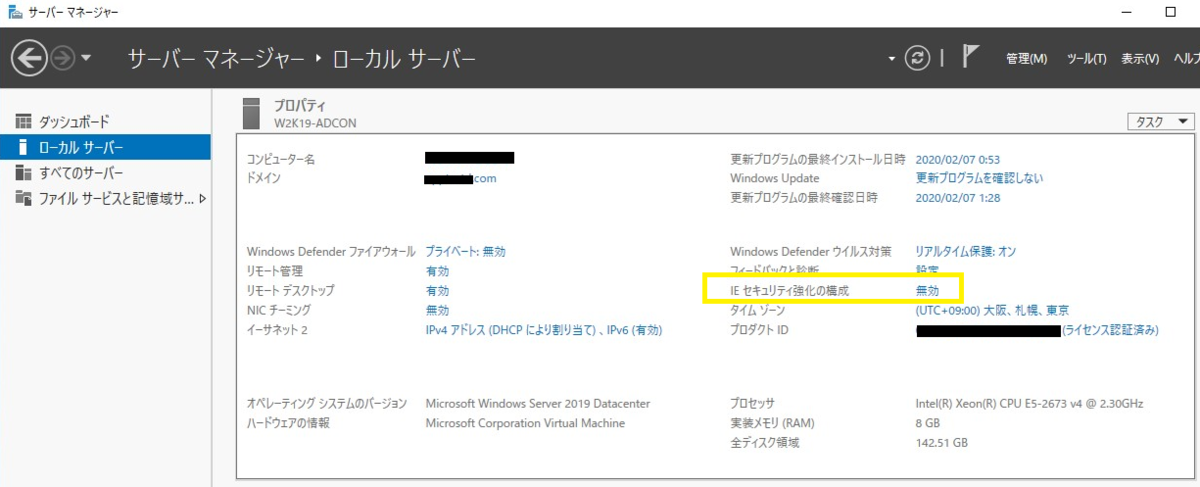The height and width of the screenshot is (487, 1200).
Task: Open the navigation history dropdown arrow
Action: pos(86,59)
